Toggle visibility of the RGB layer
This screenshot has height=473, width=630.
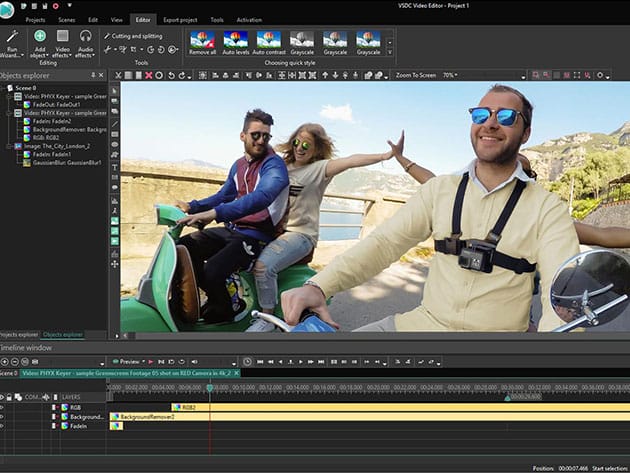pos(3,408)
